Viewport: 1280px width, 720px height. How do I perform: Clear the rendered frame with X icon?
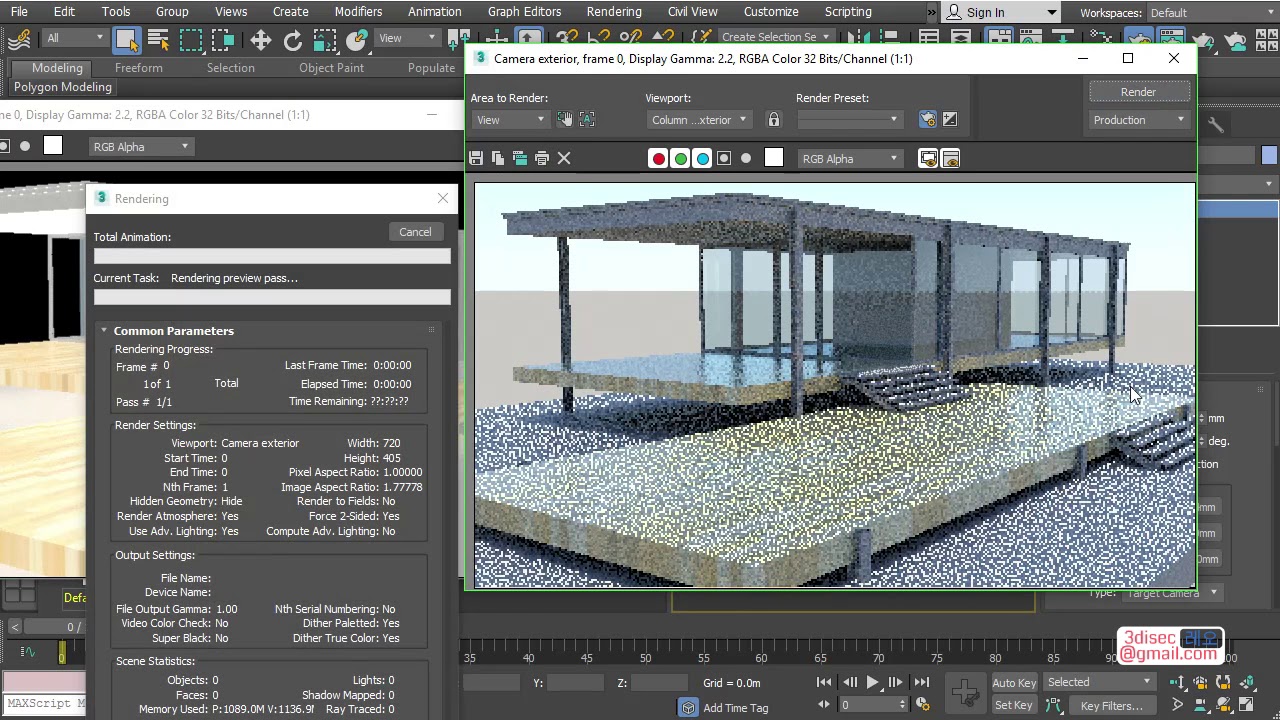(564, 158)
